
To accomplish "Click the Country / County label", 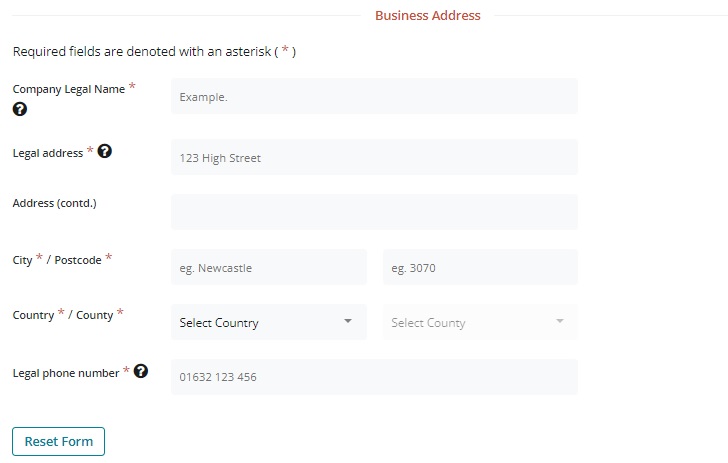I will tap(68, 315).
